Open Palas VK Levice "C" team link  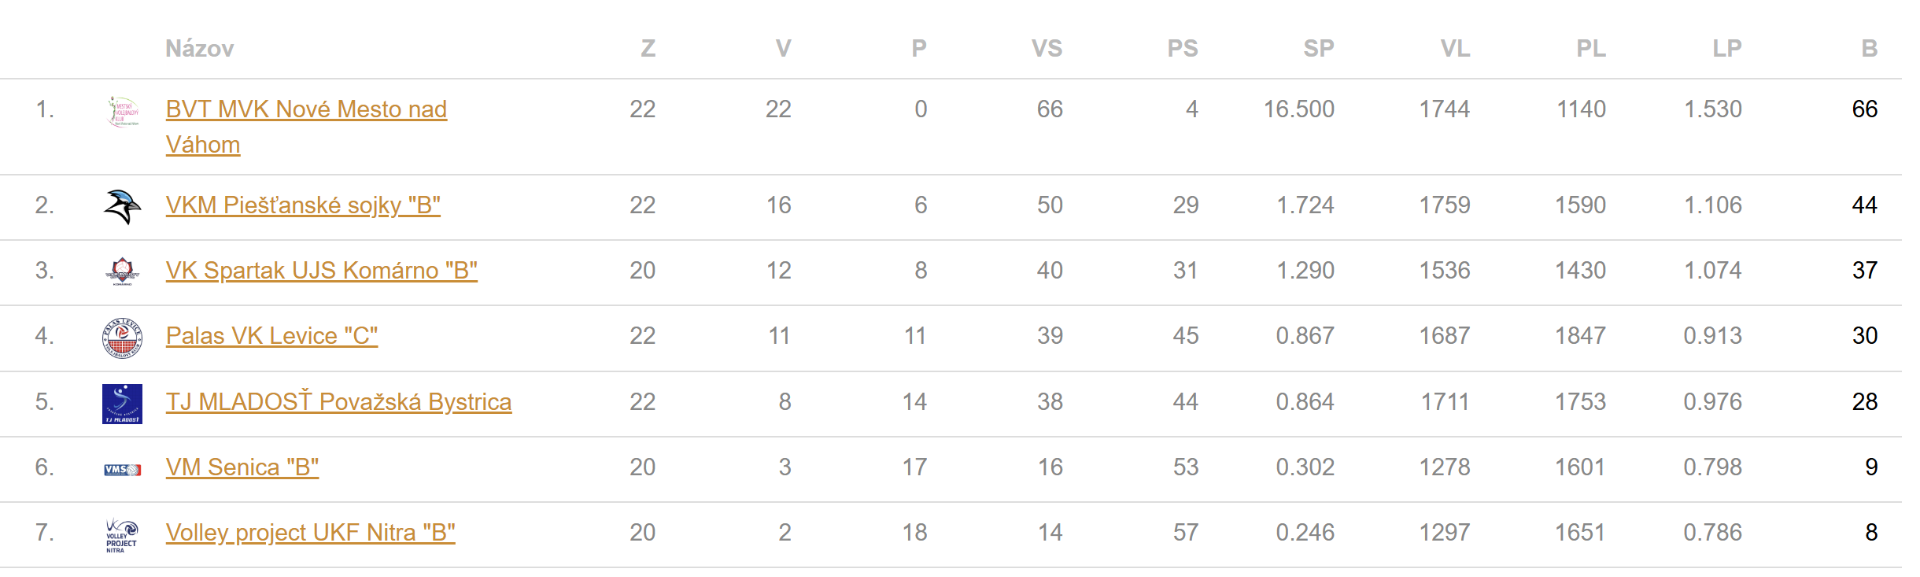click(x=272, y=336)
